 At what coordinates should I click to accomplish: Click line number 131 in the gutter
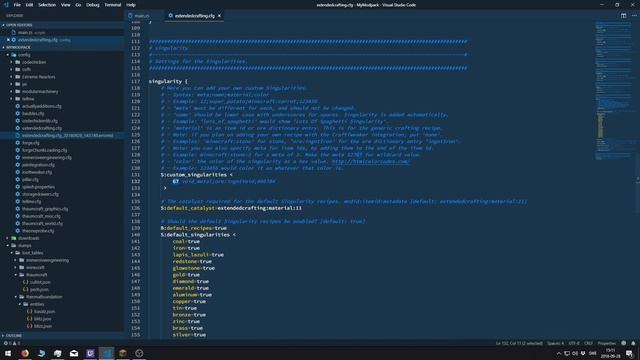(136, 175)
